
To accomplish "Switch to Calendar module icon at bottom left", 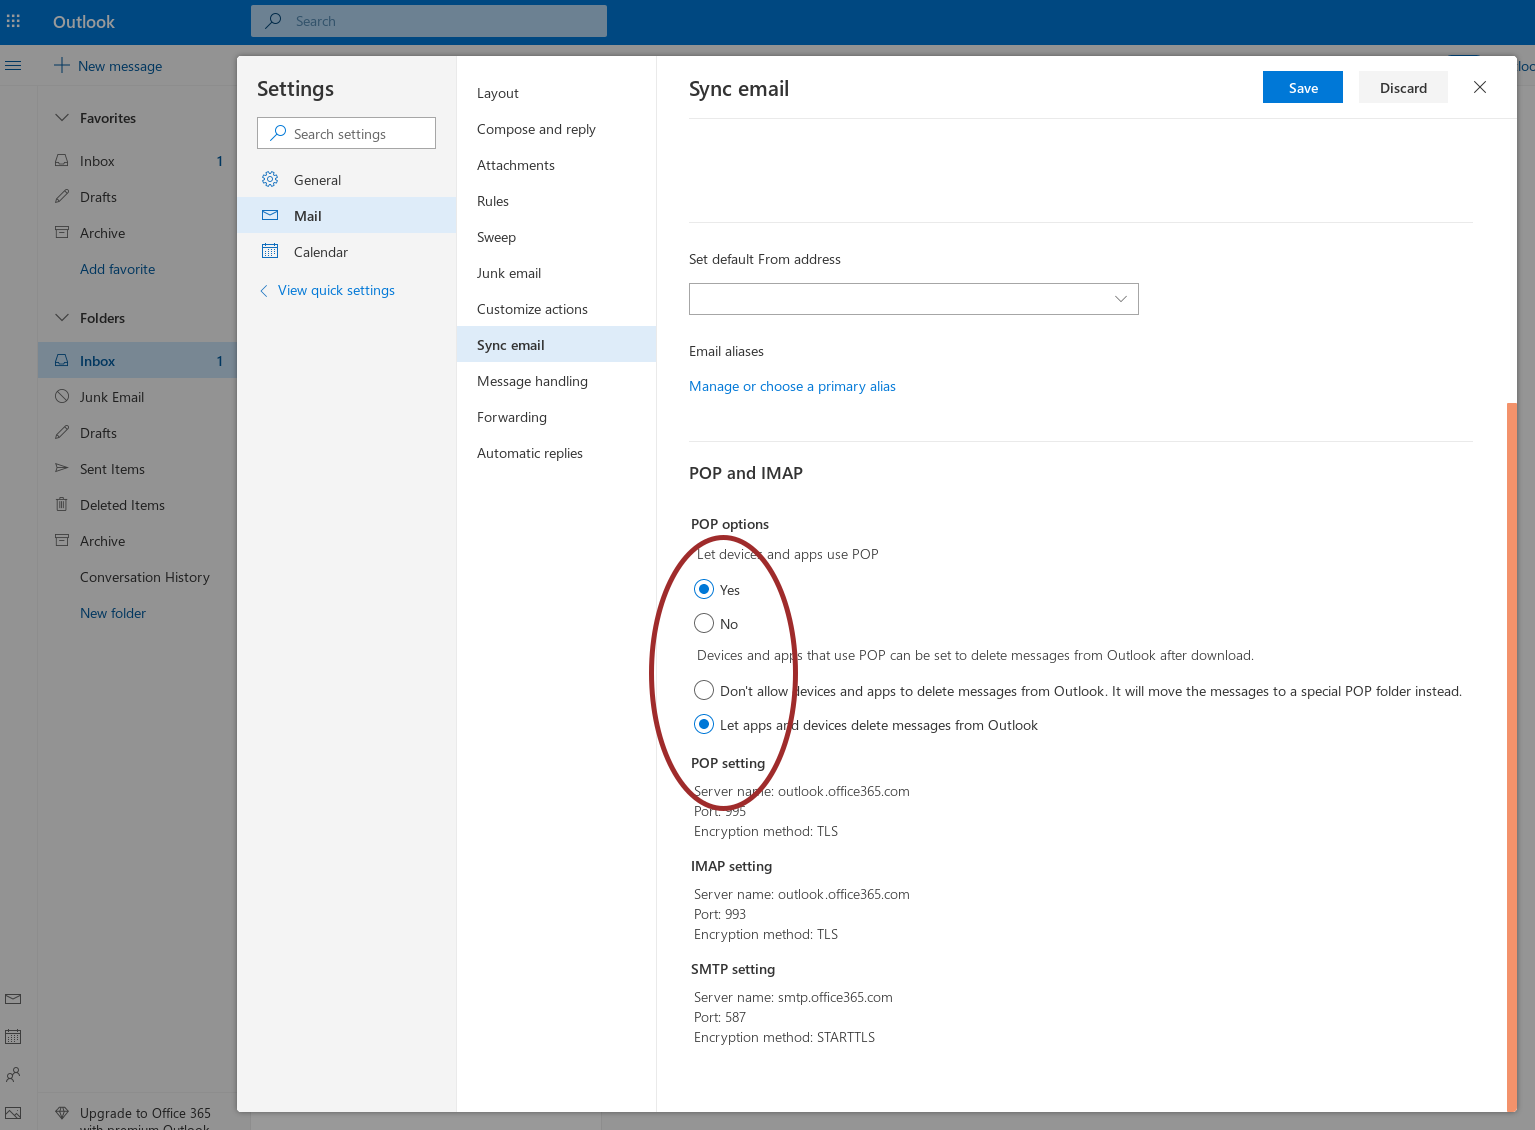I will 13,1037.
